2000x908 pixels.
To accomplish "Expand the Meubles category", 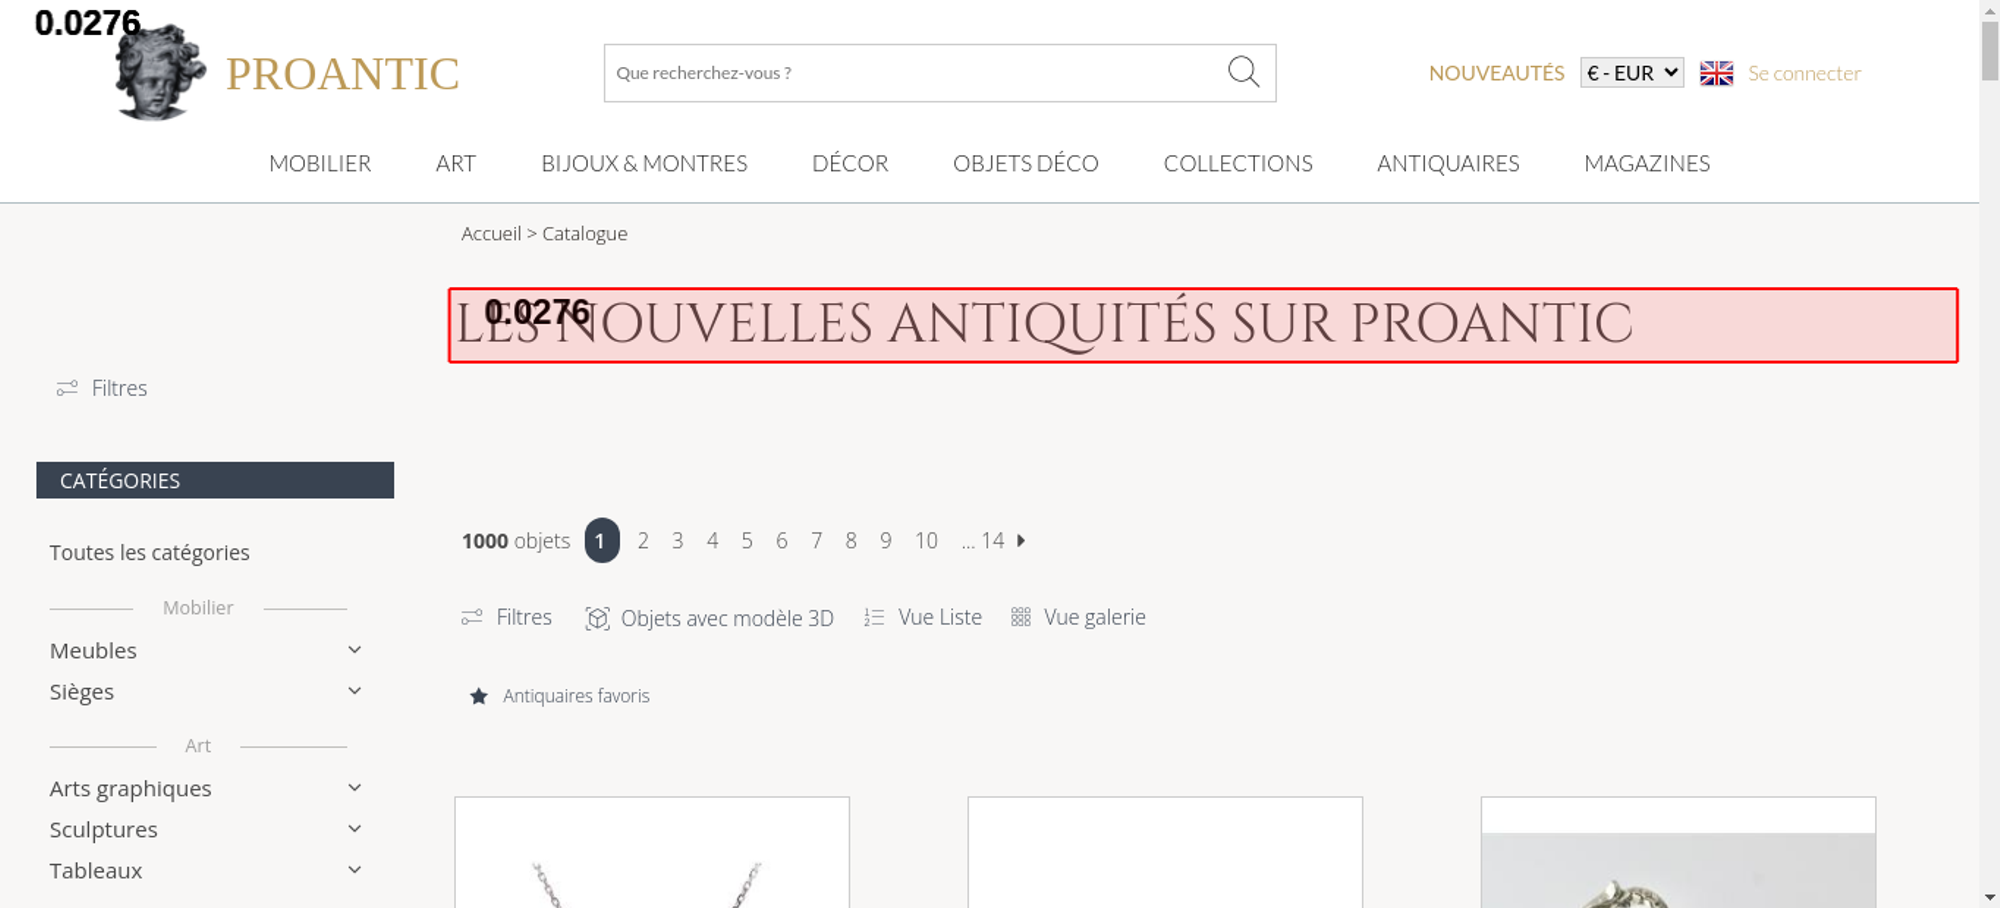I will 354,650.
